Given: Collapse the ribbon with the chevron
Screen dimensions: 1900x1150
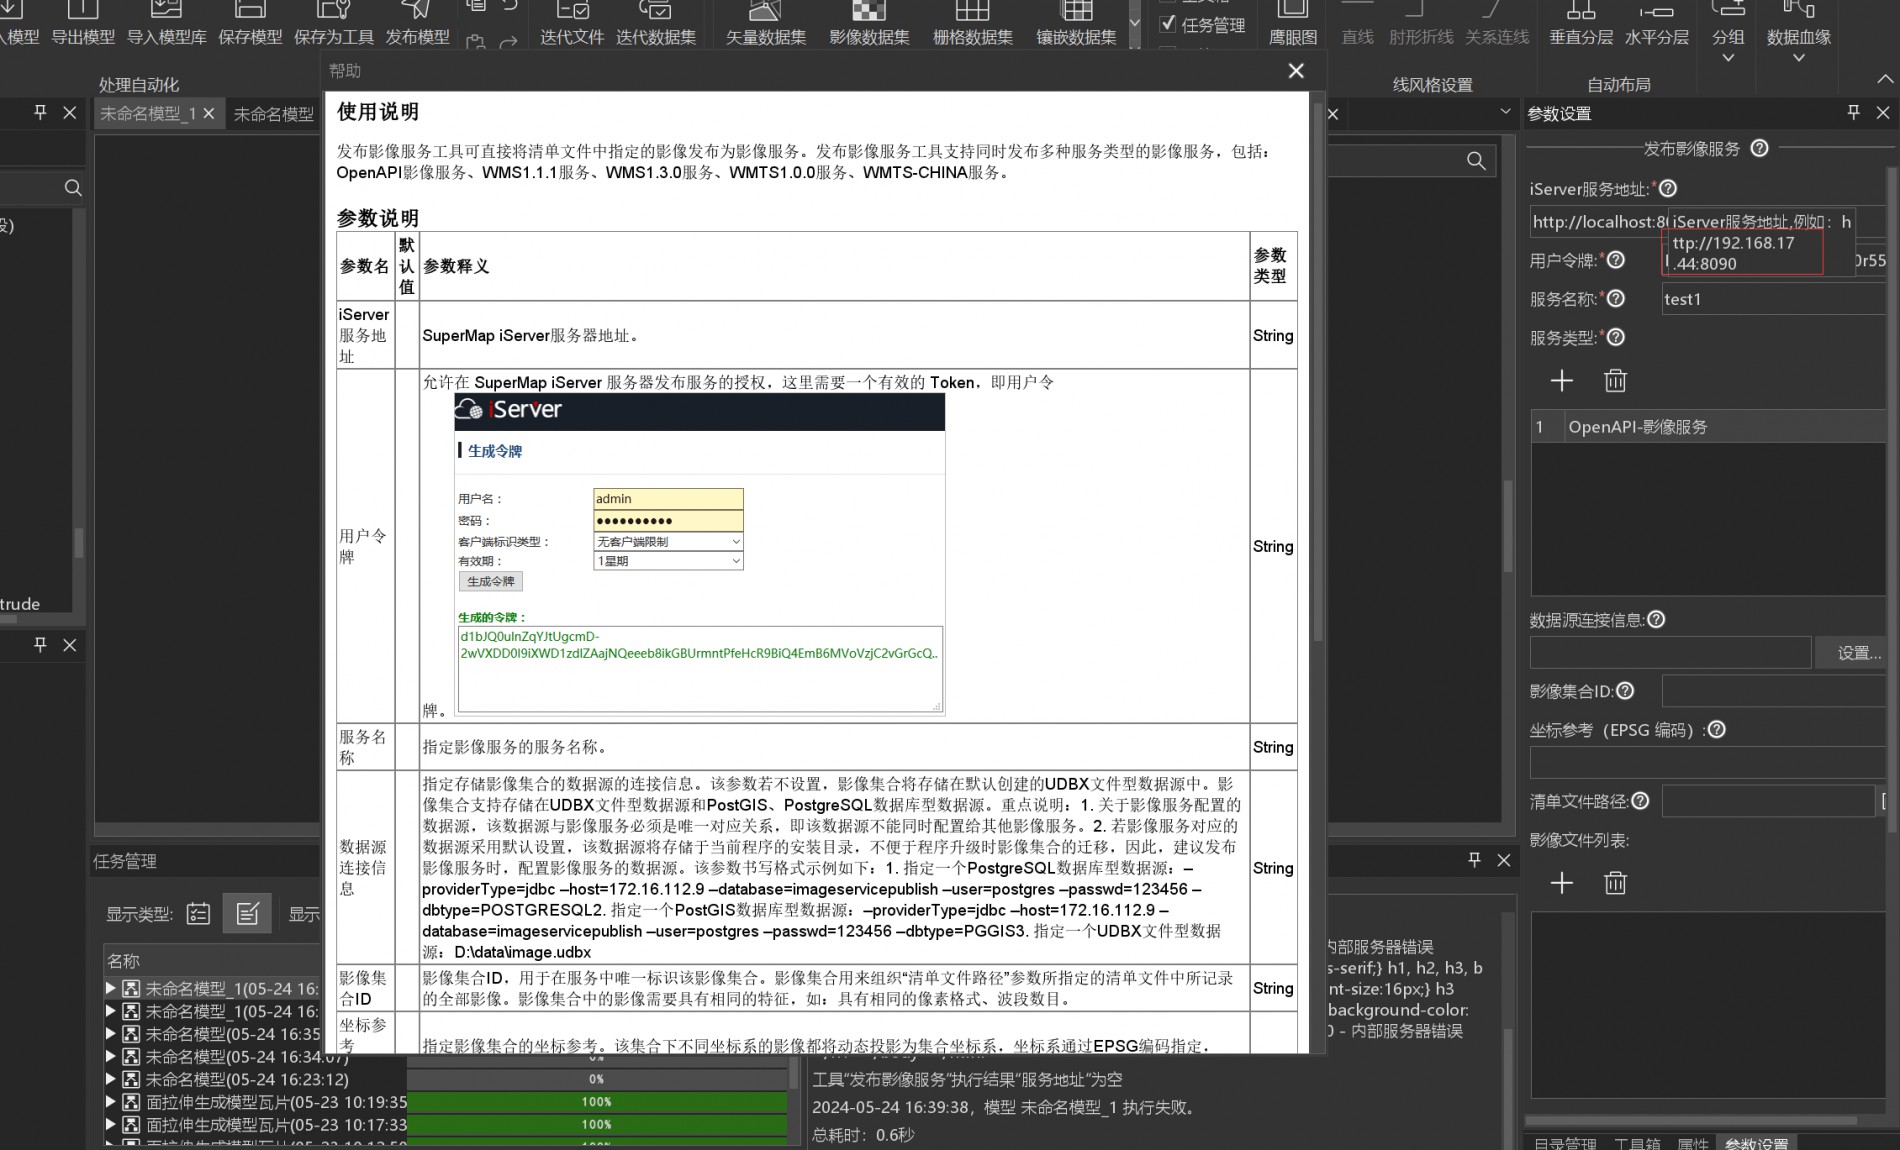Looking at the screenshot, I should pyautogui.click(x=1884, y=78).
